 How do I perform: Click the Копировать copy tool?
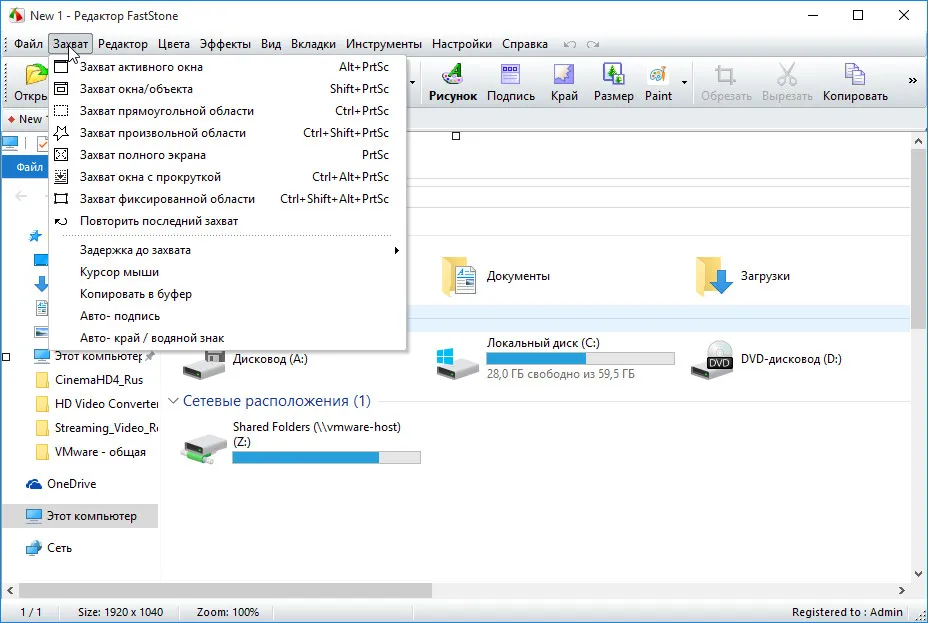pyautogui.click(x=855, y=82)
